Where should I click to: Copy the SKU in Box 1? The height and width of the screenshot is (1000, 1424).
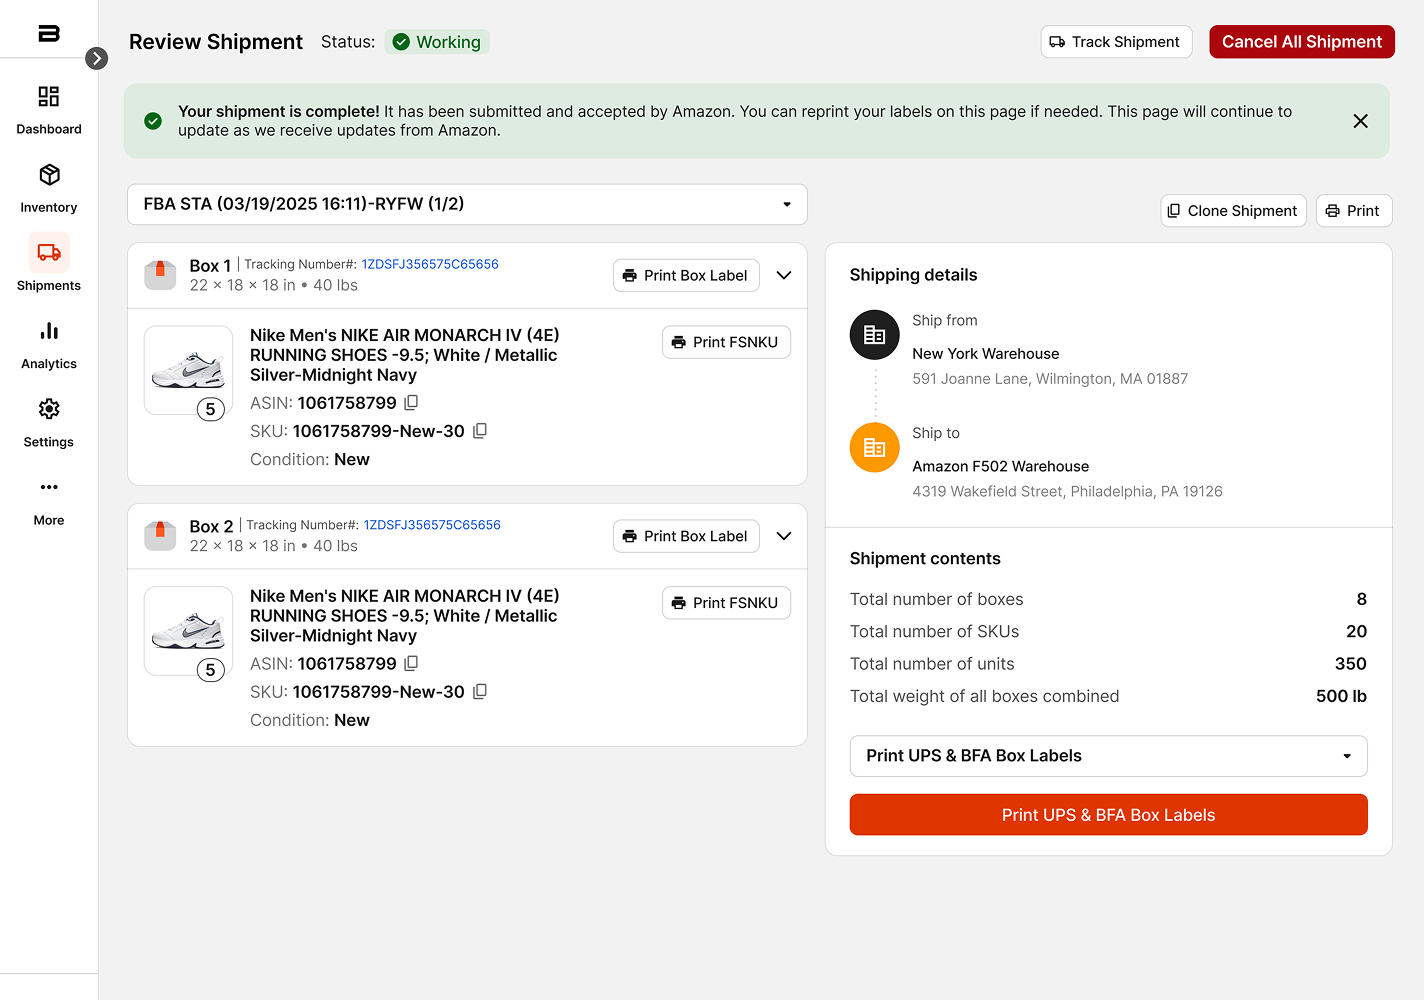[x=479, y=431]
